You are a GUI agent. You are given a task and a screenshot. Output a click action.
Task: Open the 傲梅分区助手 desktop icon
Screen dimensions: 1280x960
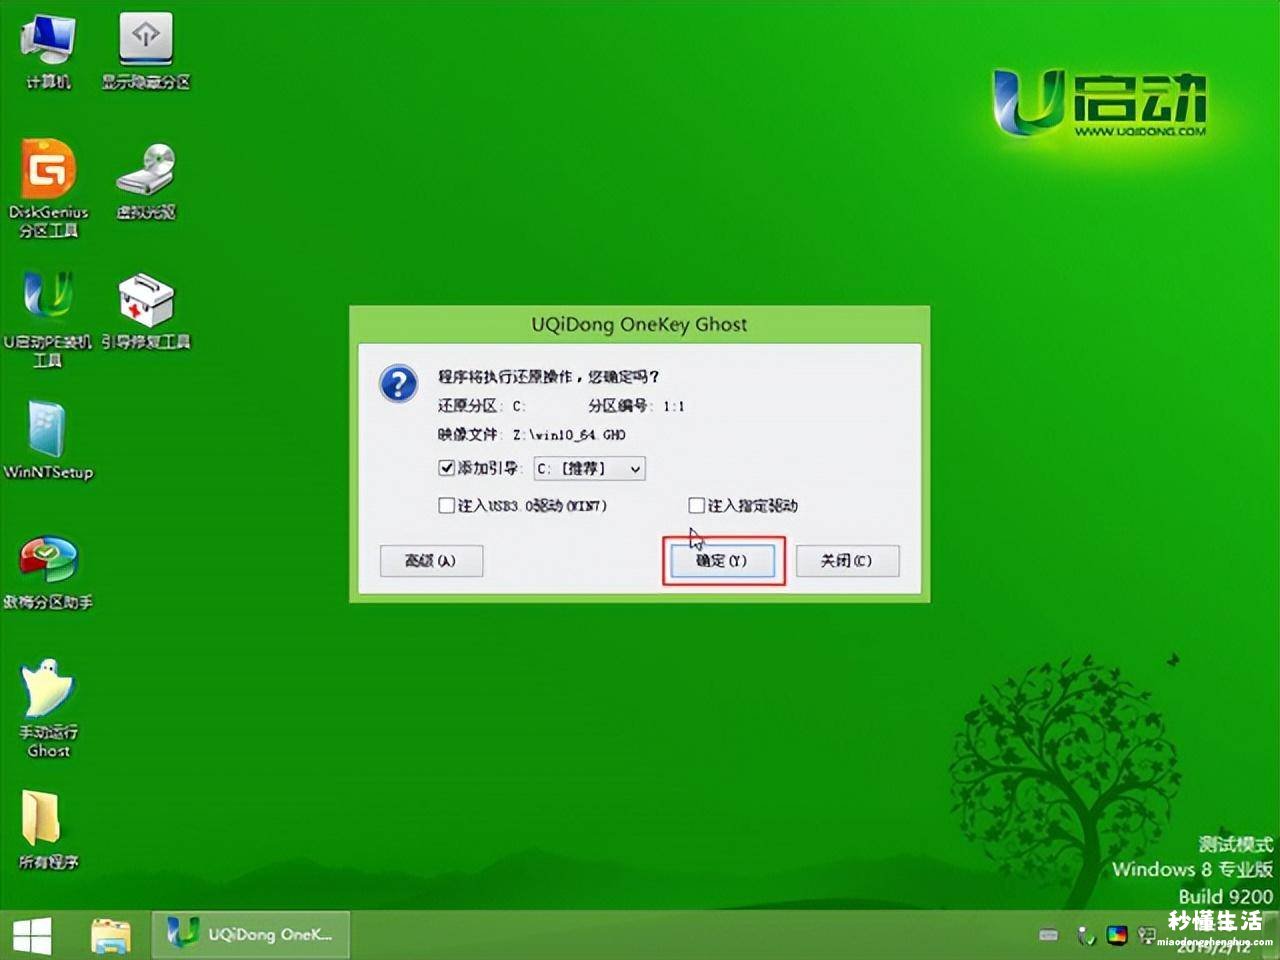48,573
